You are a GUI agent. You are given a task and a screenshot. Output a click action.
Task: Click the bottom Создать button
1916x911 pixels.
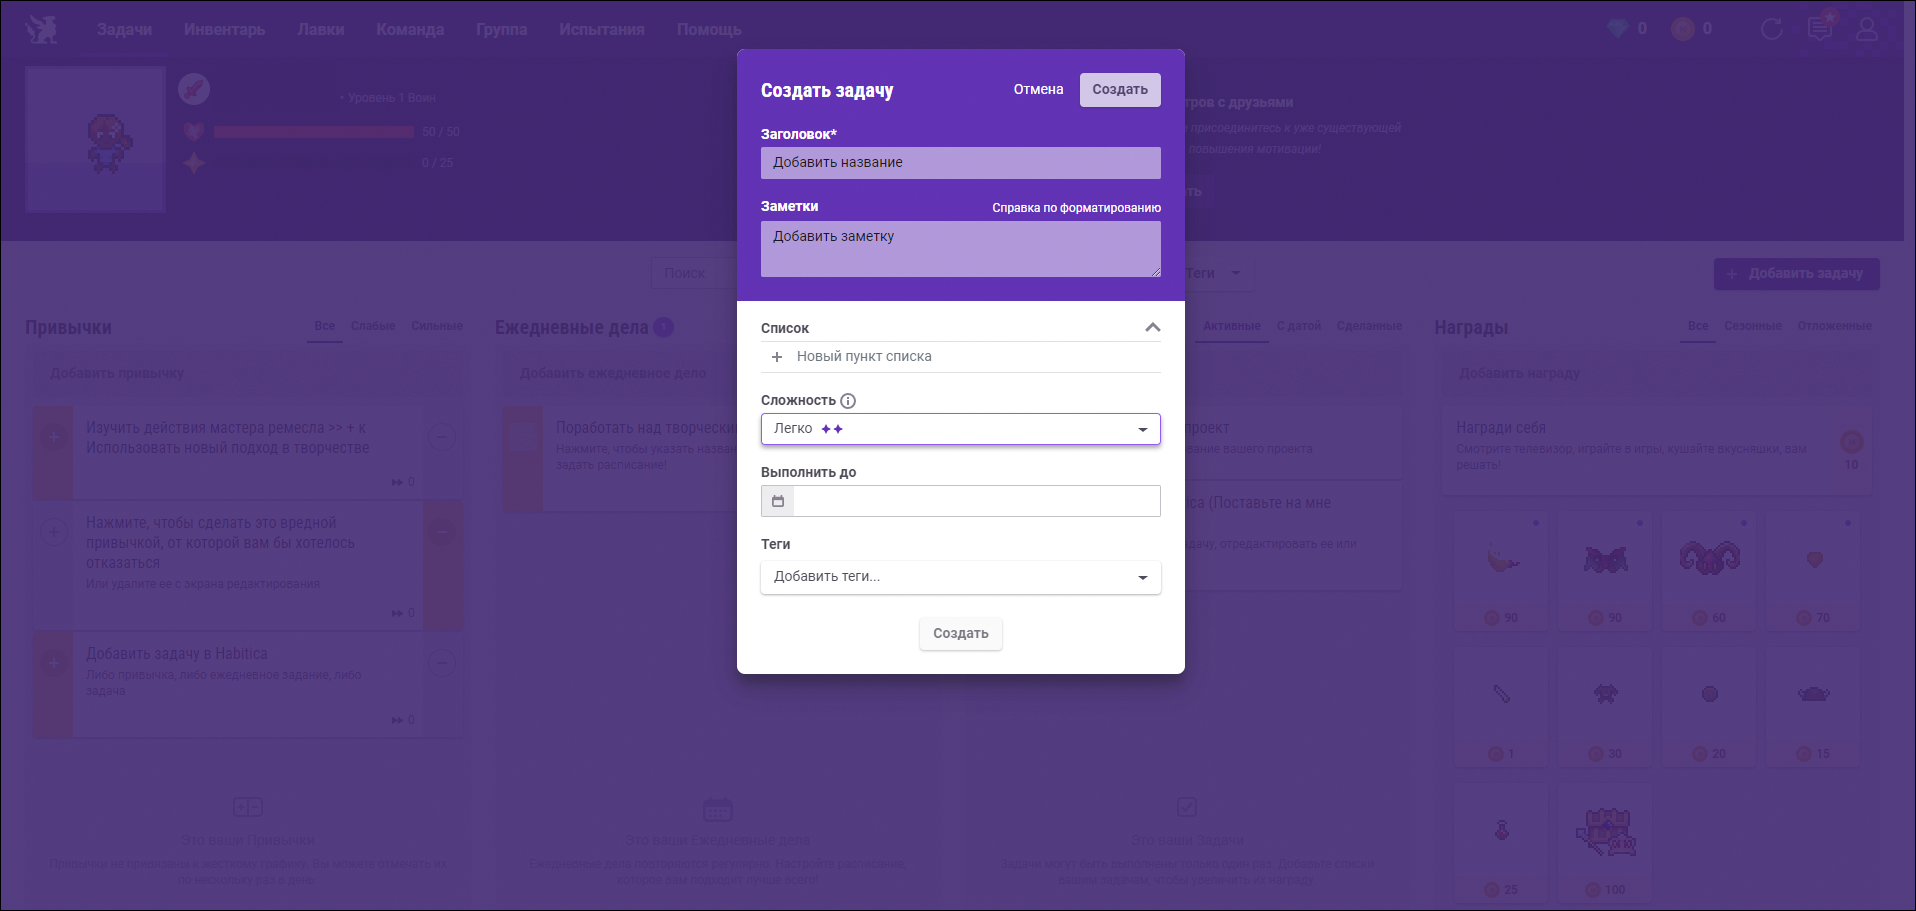click(x=960, y=633)
